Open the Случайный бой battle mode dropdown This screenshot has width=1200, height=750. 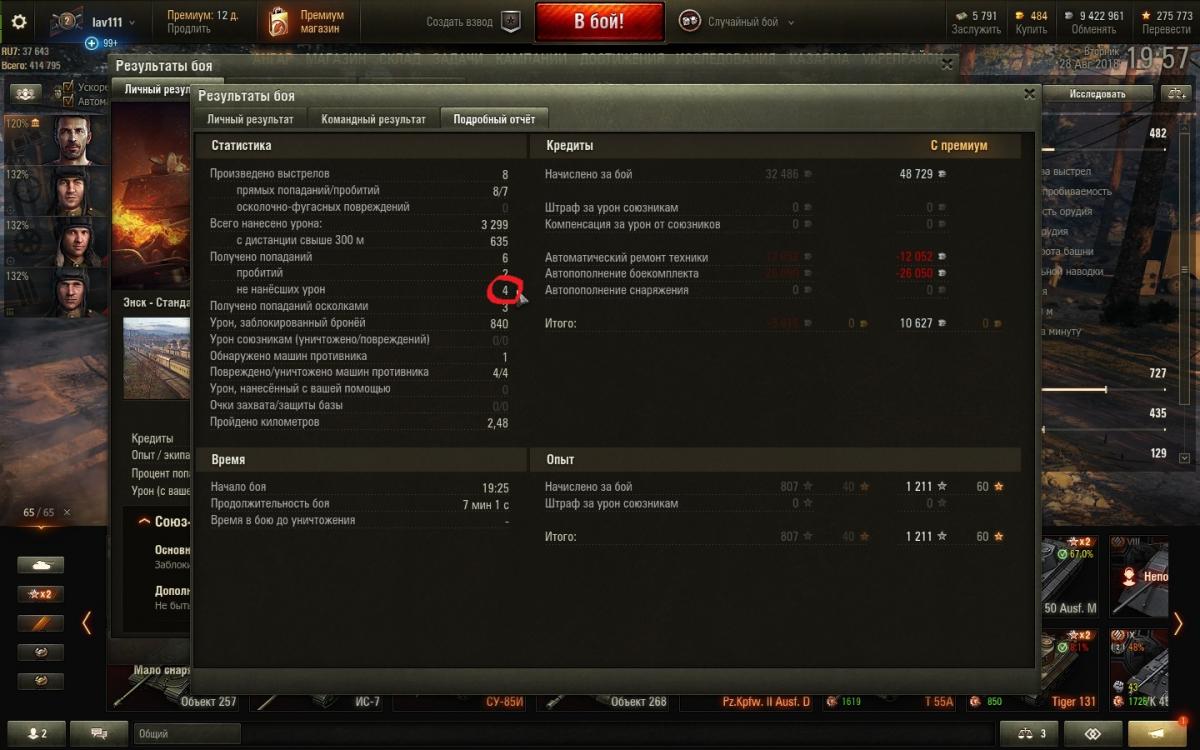(x=737, y=22)
